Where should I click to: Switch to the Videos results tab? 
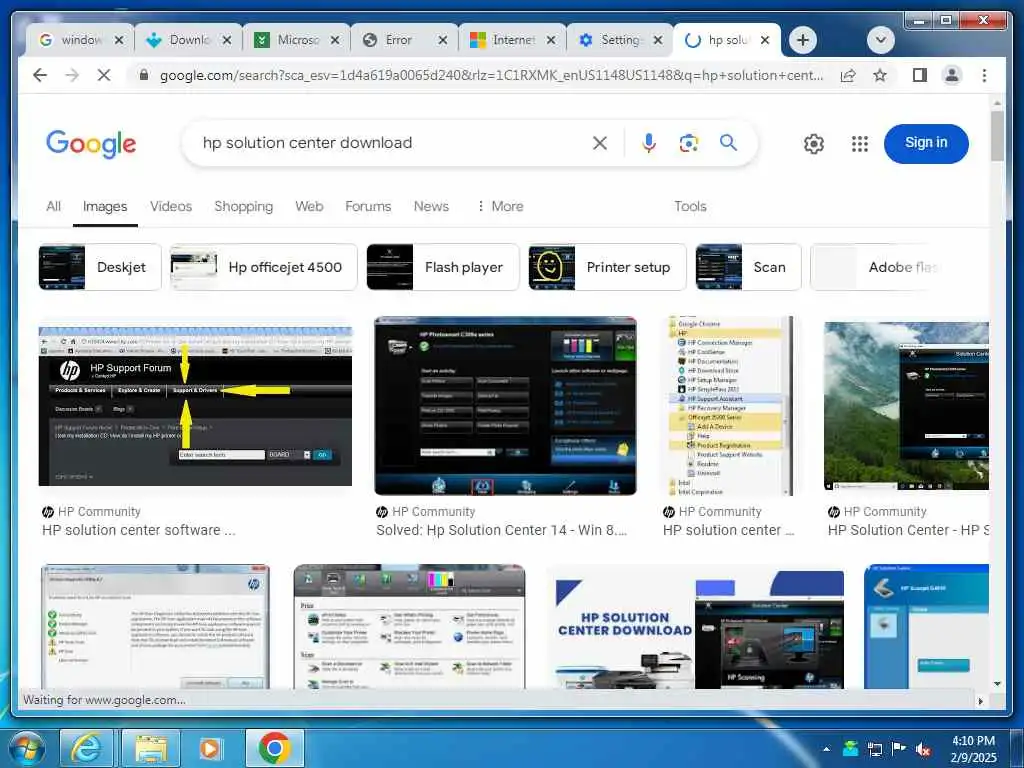pyautogui.click(x=170, y=206)
